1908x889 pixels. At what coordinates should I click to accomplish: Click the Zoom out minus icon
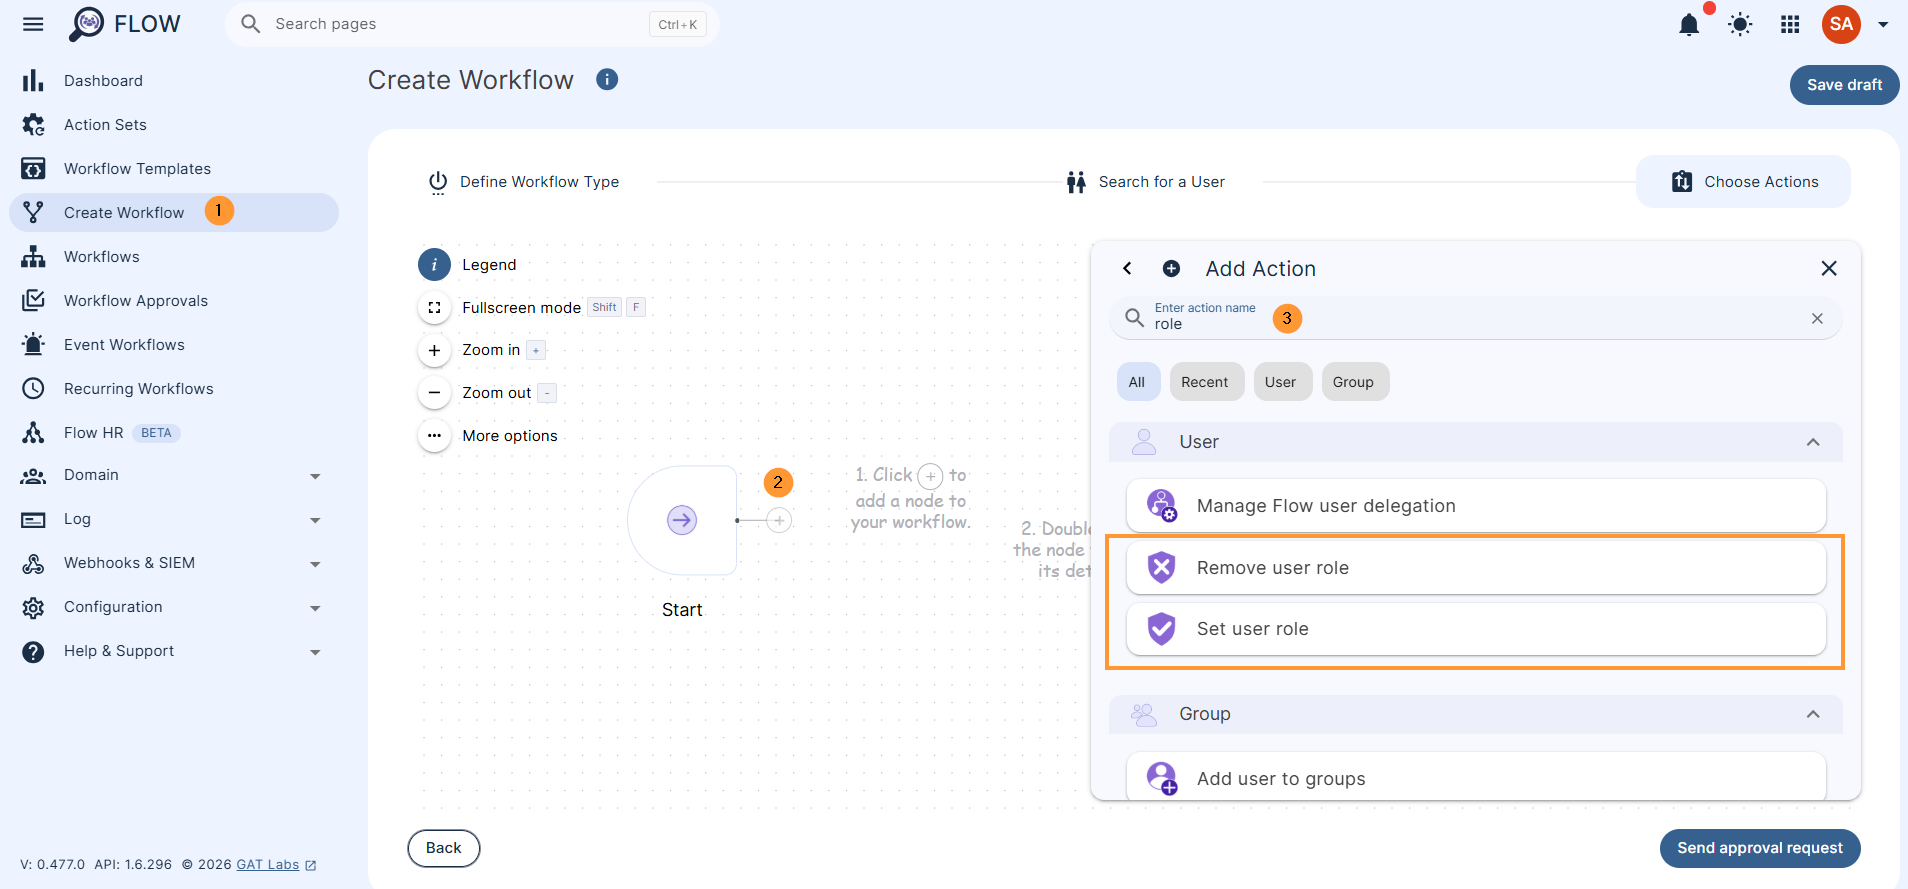point(434,393)
